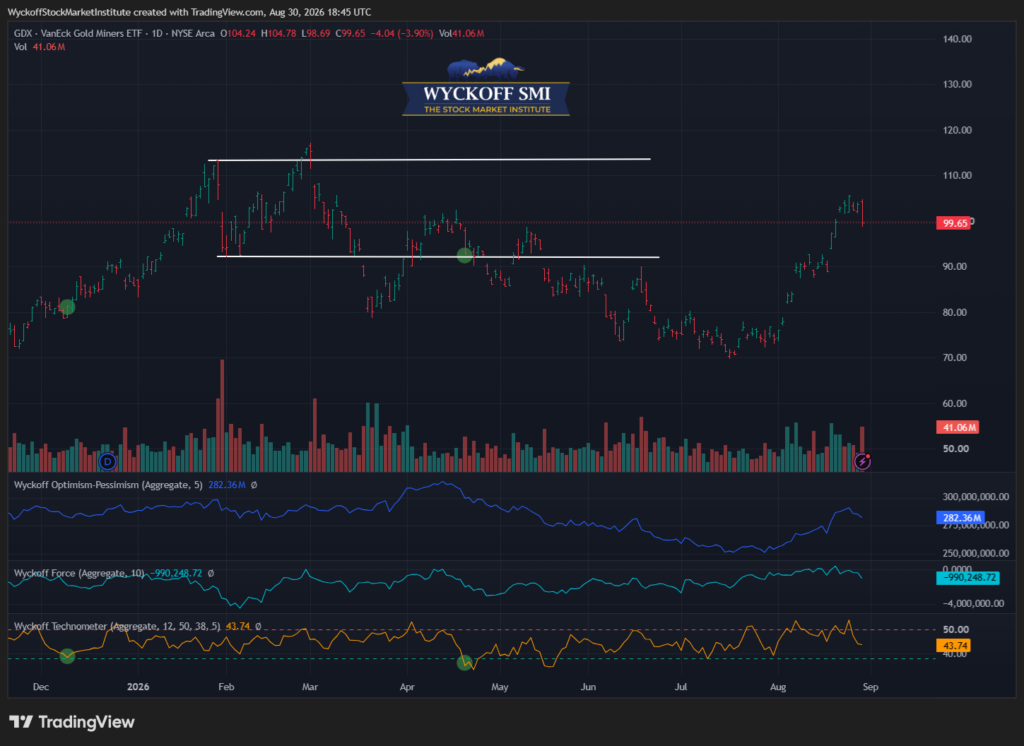Screen dimensions: 1024x746
Task: Click the 70.00 price axis label
Action: click(x=955, y=357)
